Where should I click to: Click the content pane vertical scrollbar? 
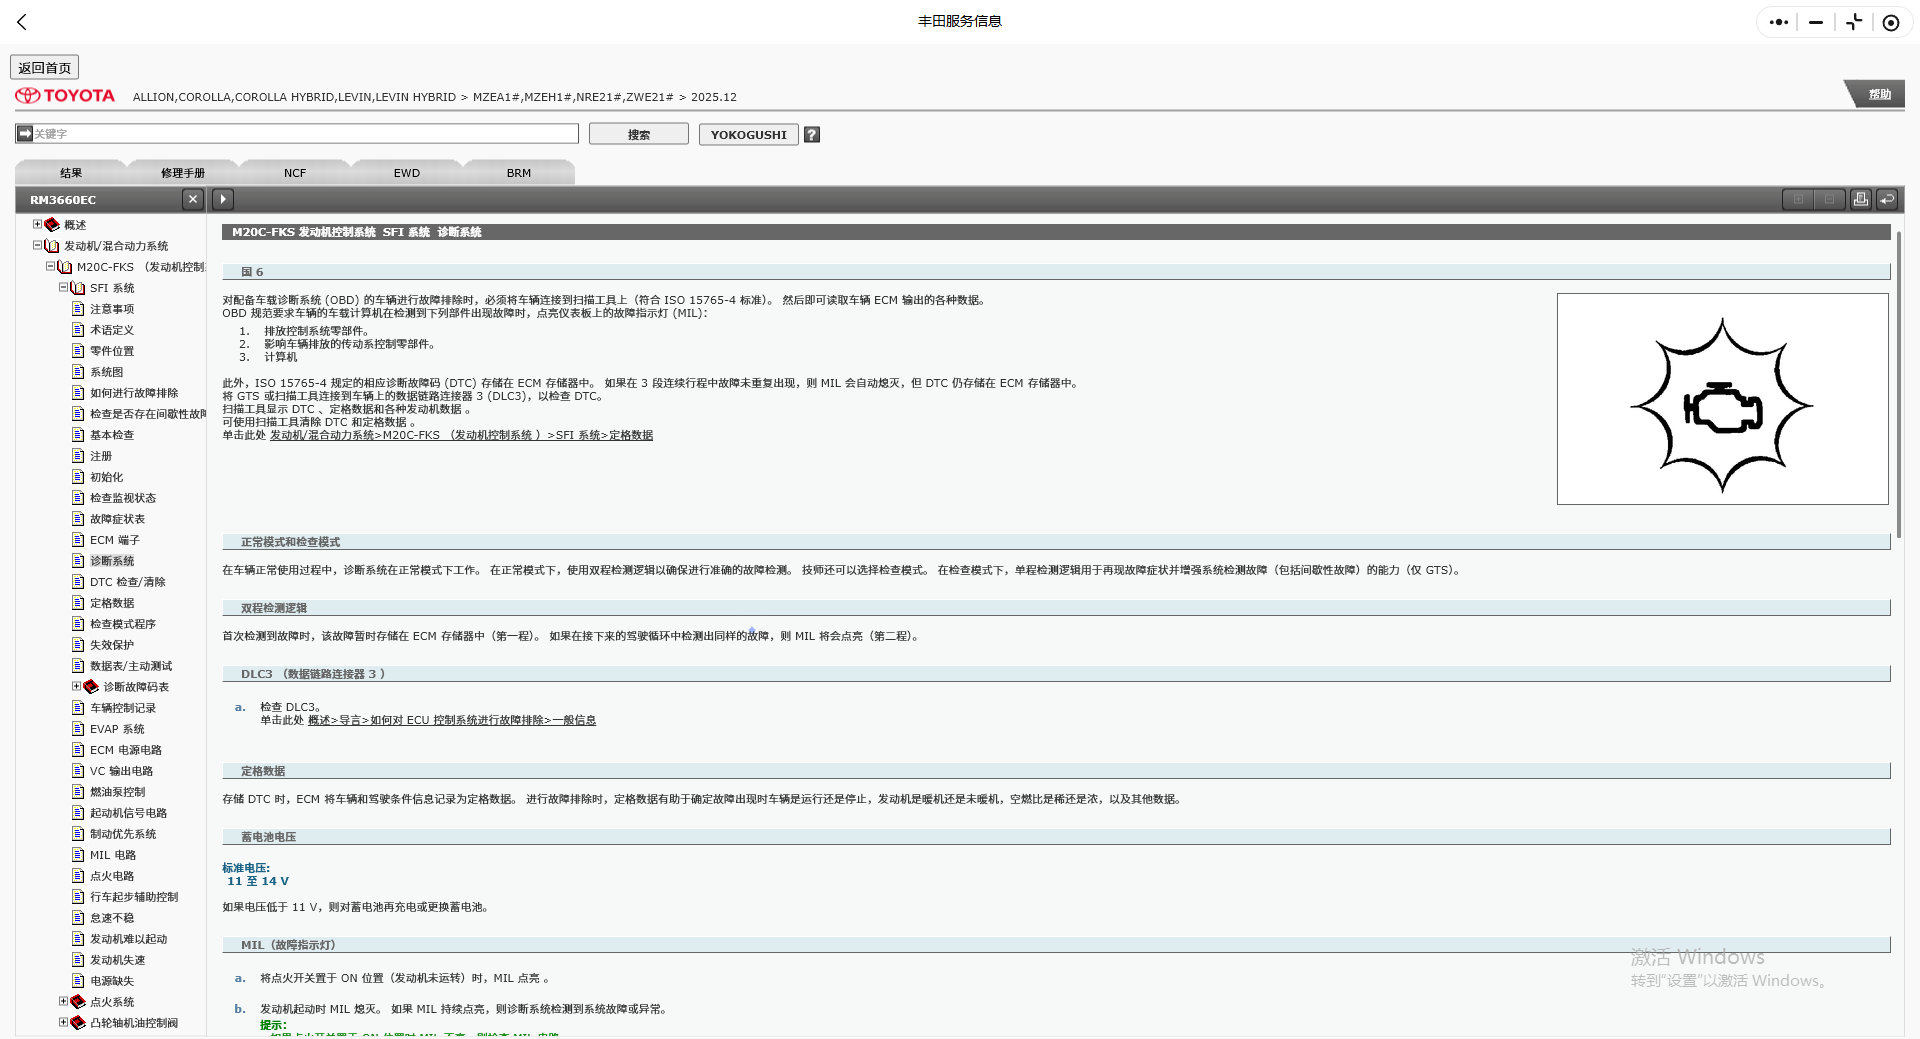tap(1898, 385)
